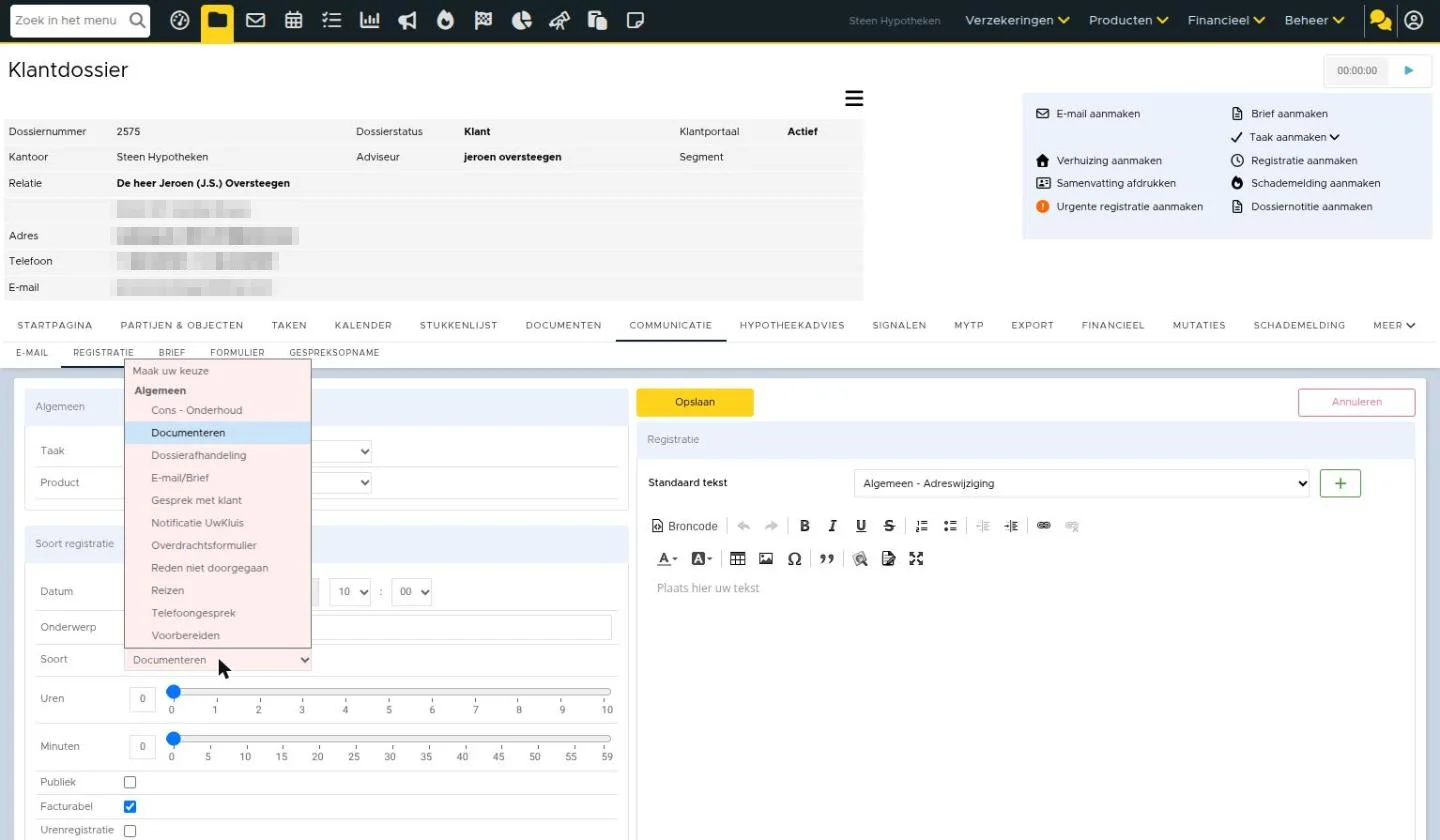Toggle the Publiek checkbox
Image resolution: width=1440 pixels, height=840 pixels.
(x=130, y=782)
